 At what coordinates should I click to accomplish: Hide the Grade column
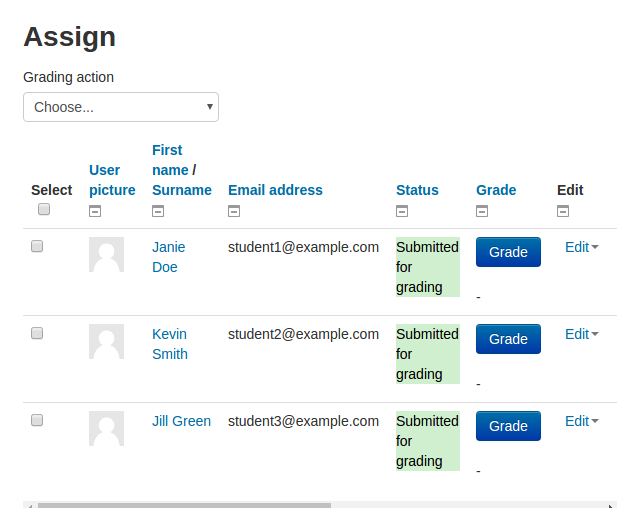tap(482, 211)
